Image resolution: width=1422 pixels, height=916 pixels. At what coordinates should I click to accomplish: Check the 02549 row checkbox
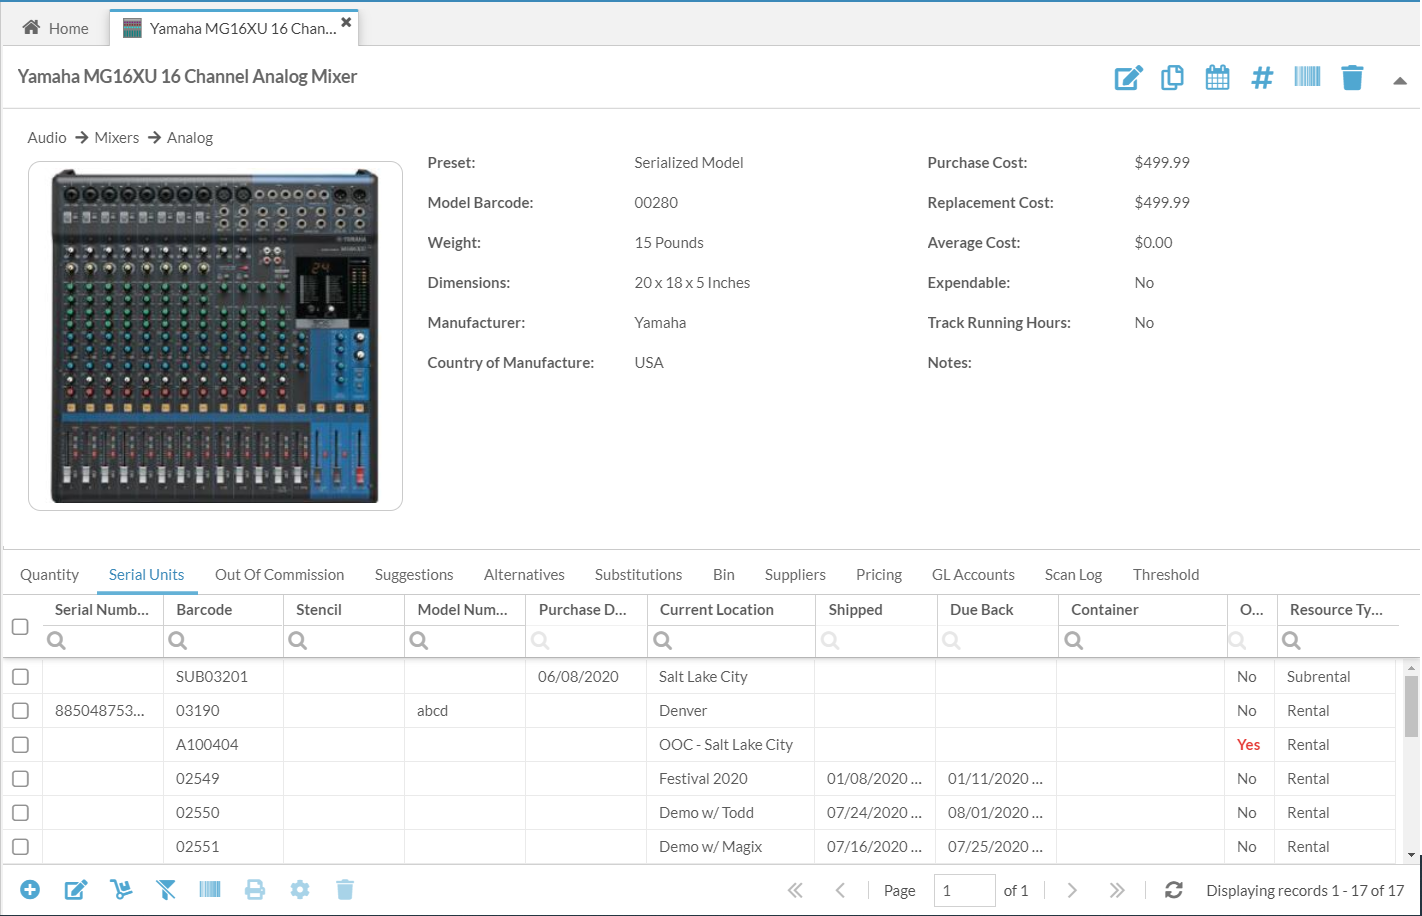20,779
